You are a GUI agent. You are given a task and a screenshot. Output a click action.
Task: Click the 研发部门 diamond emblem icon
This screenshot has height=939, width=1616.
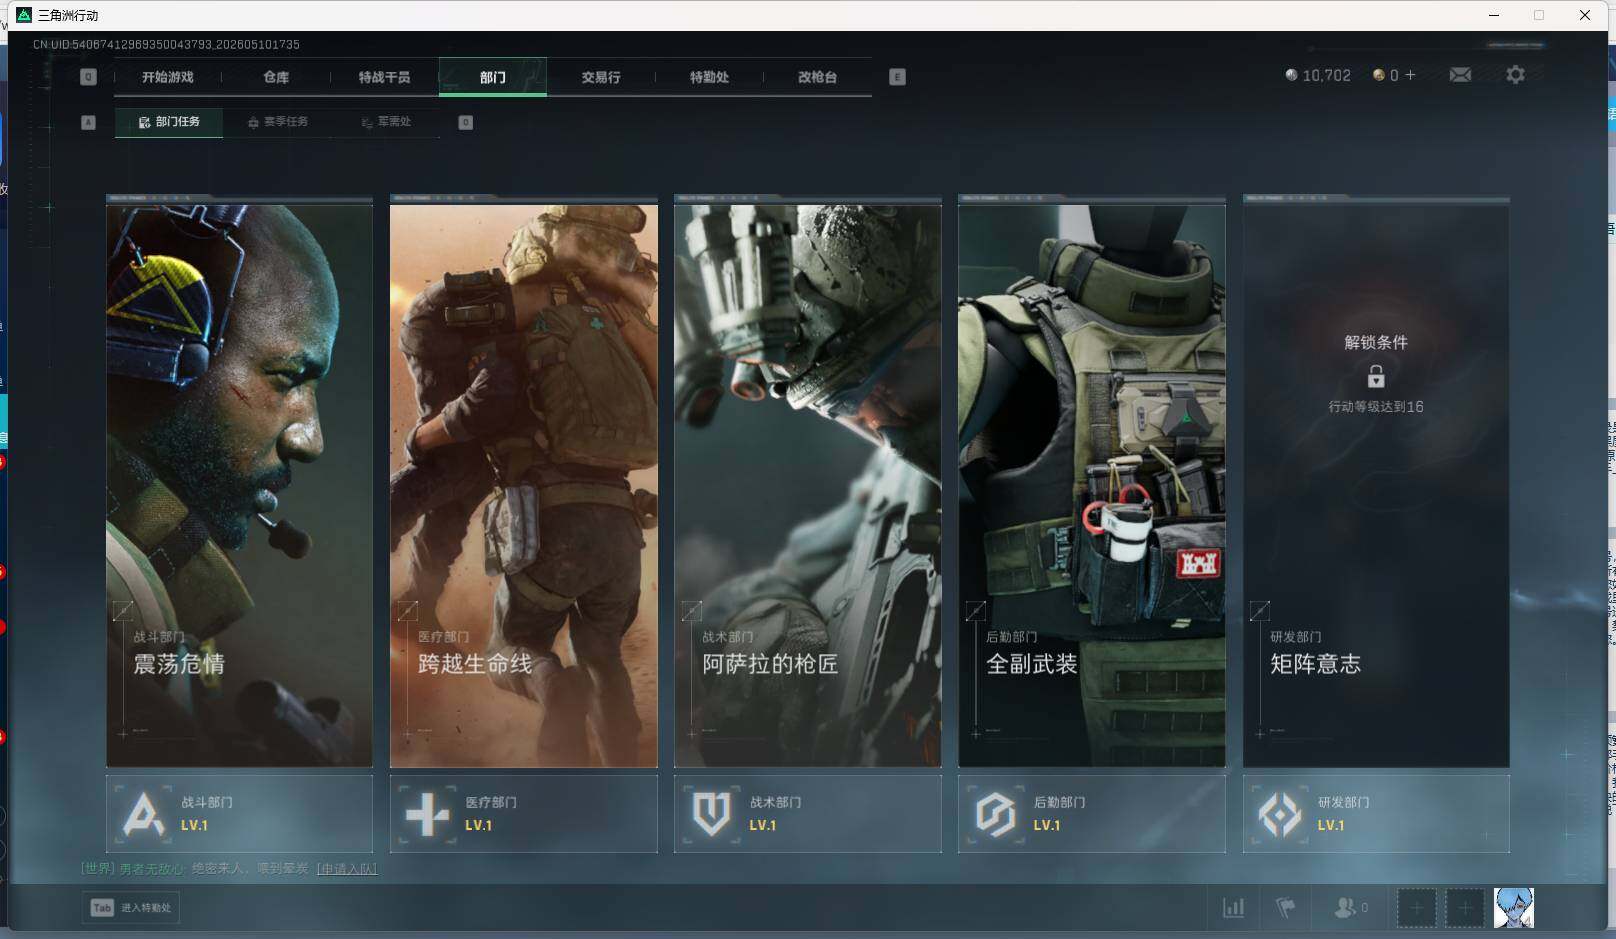pos(1279,814)
